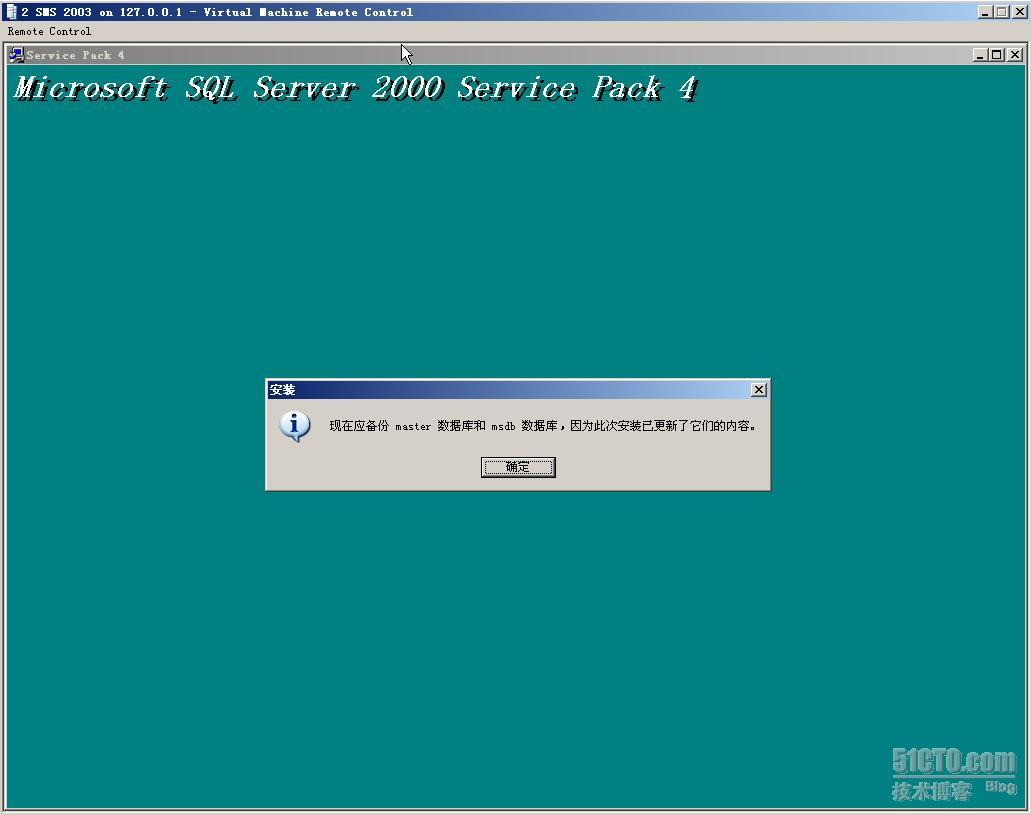Close the Service Pack 4 window
The height and width of the screenshot is (815, 1031).
click(1015, 55)
